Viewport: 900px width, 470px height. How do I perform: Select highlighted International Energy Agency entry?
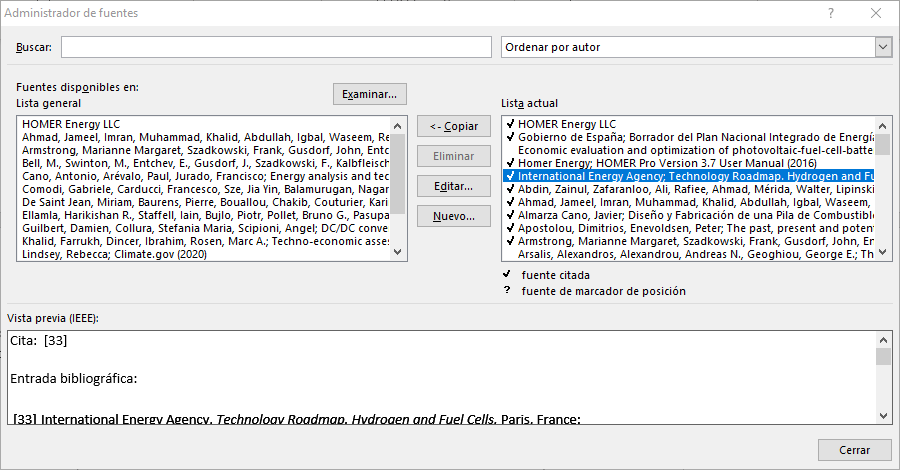(x=689, y=176)
